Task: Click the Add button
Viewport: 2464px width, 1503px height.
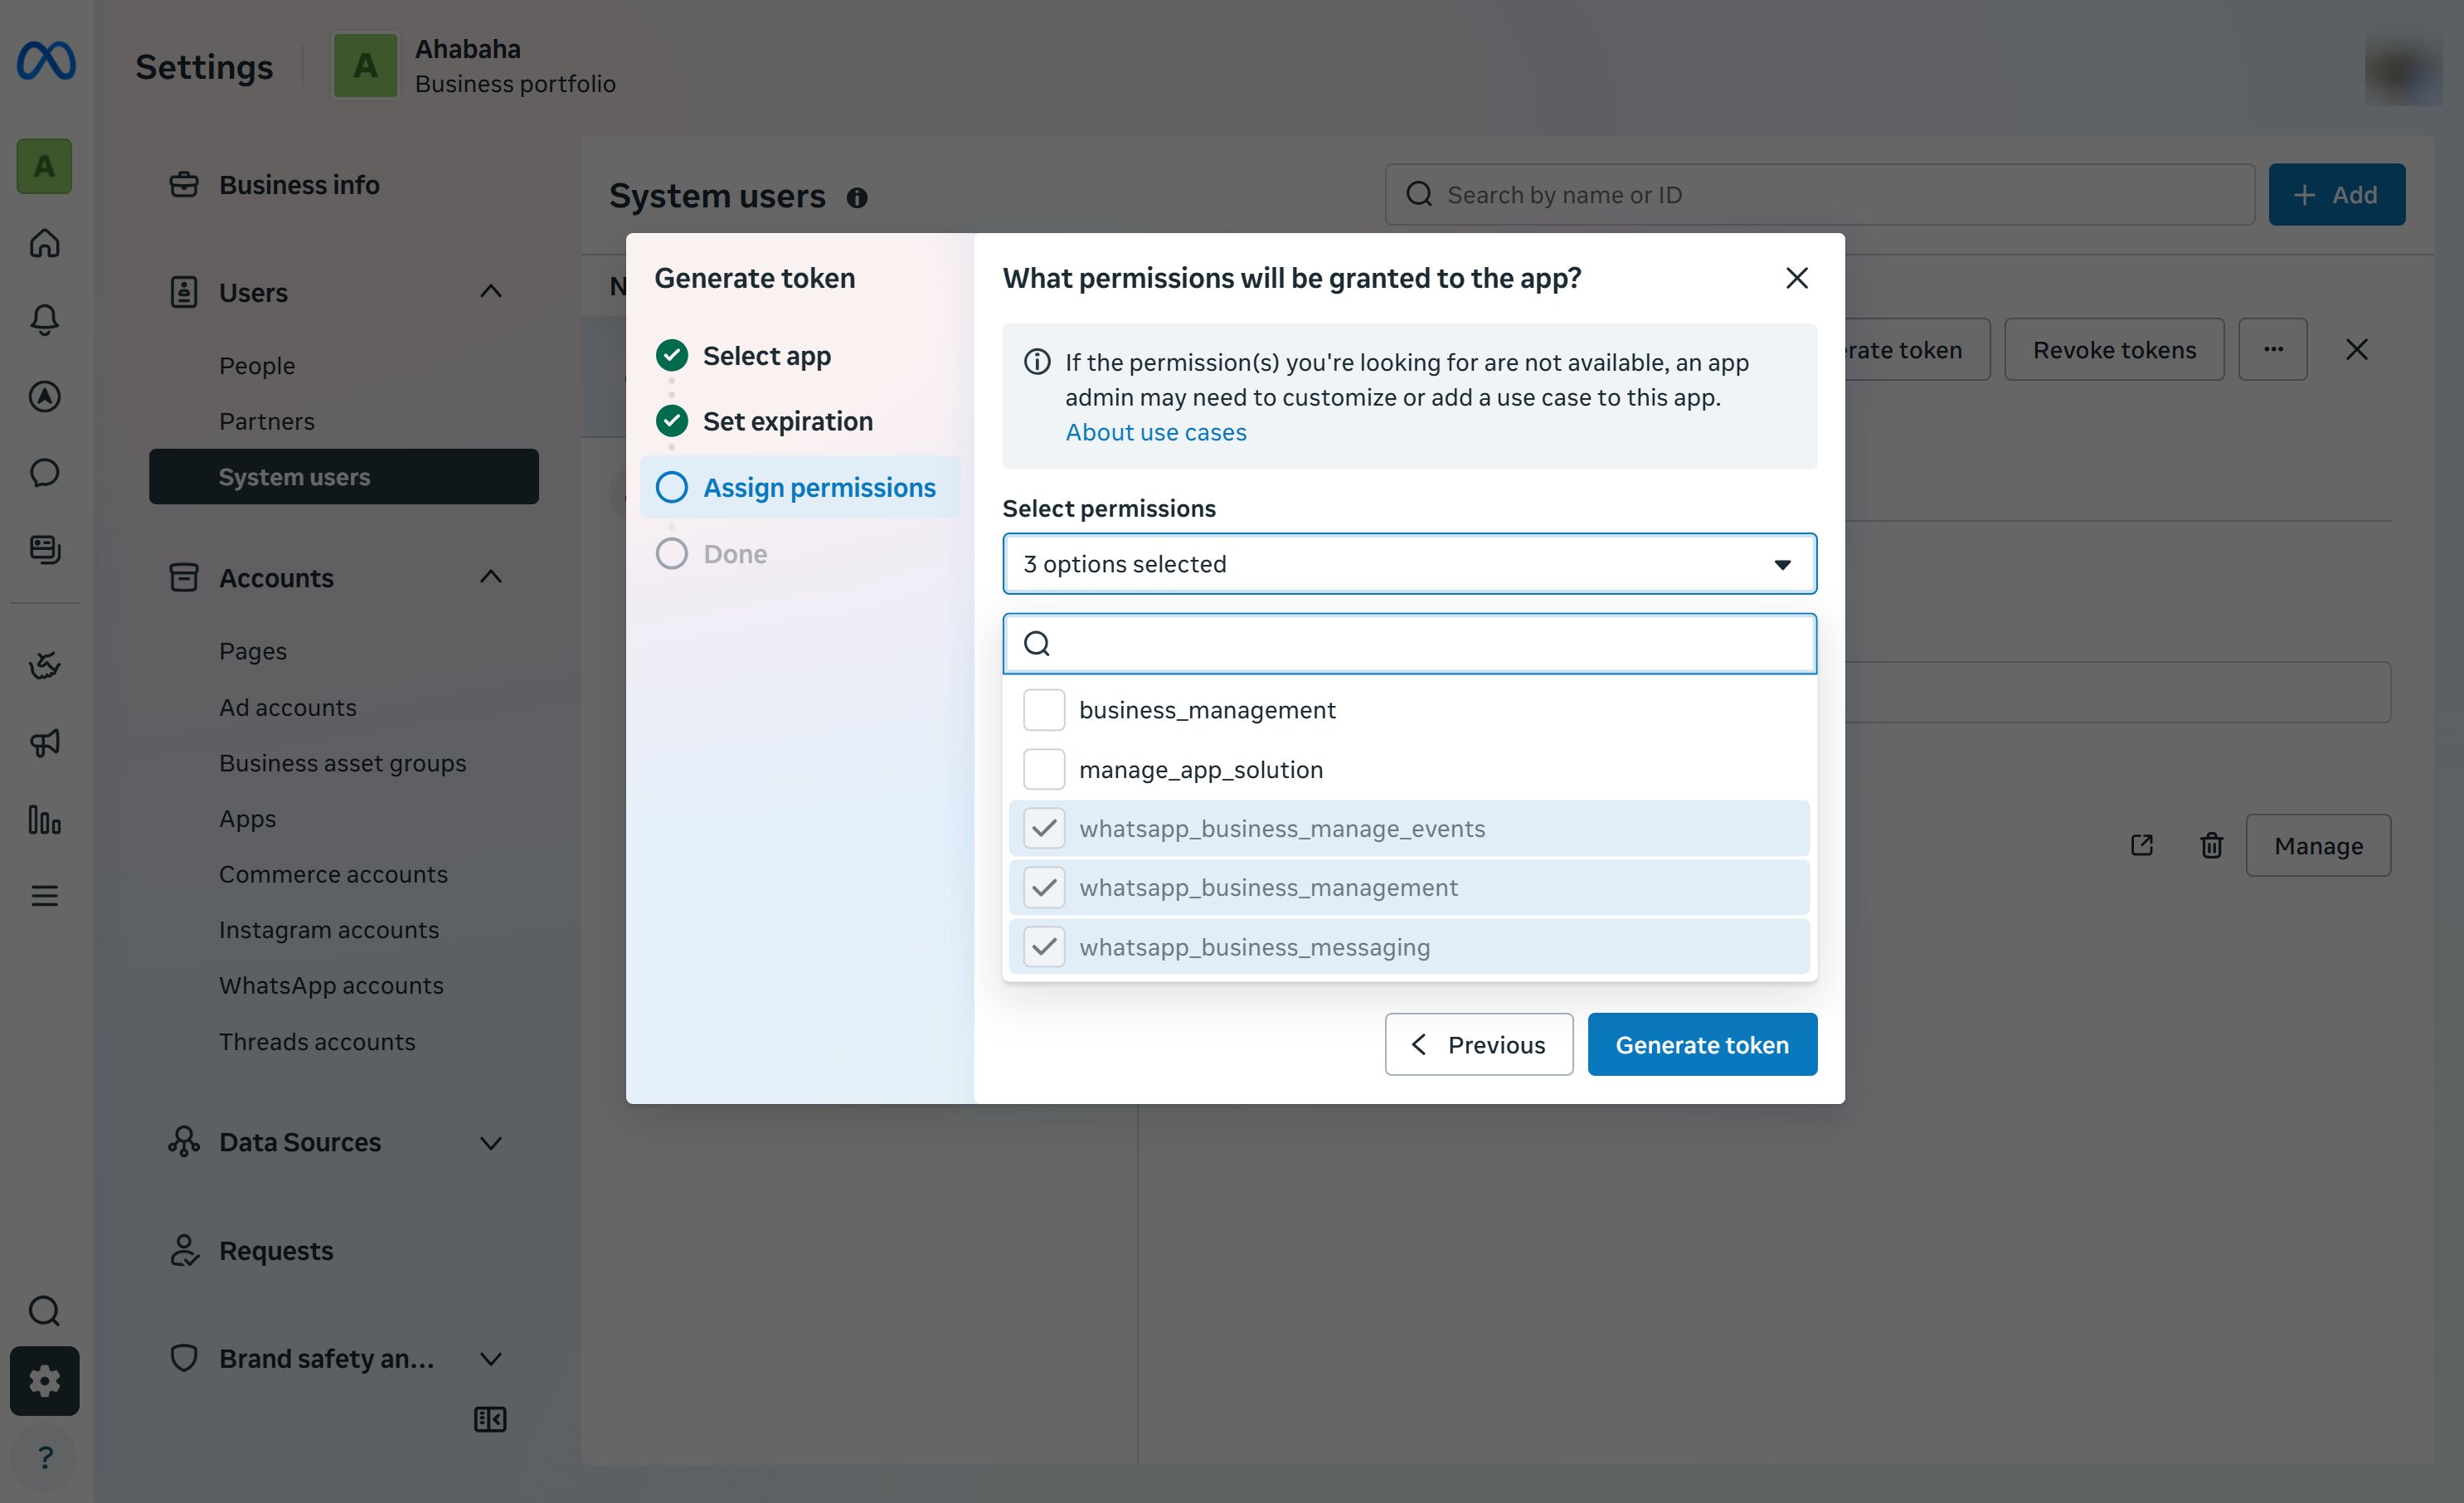Action: tap(2337, 194)
